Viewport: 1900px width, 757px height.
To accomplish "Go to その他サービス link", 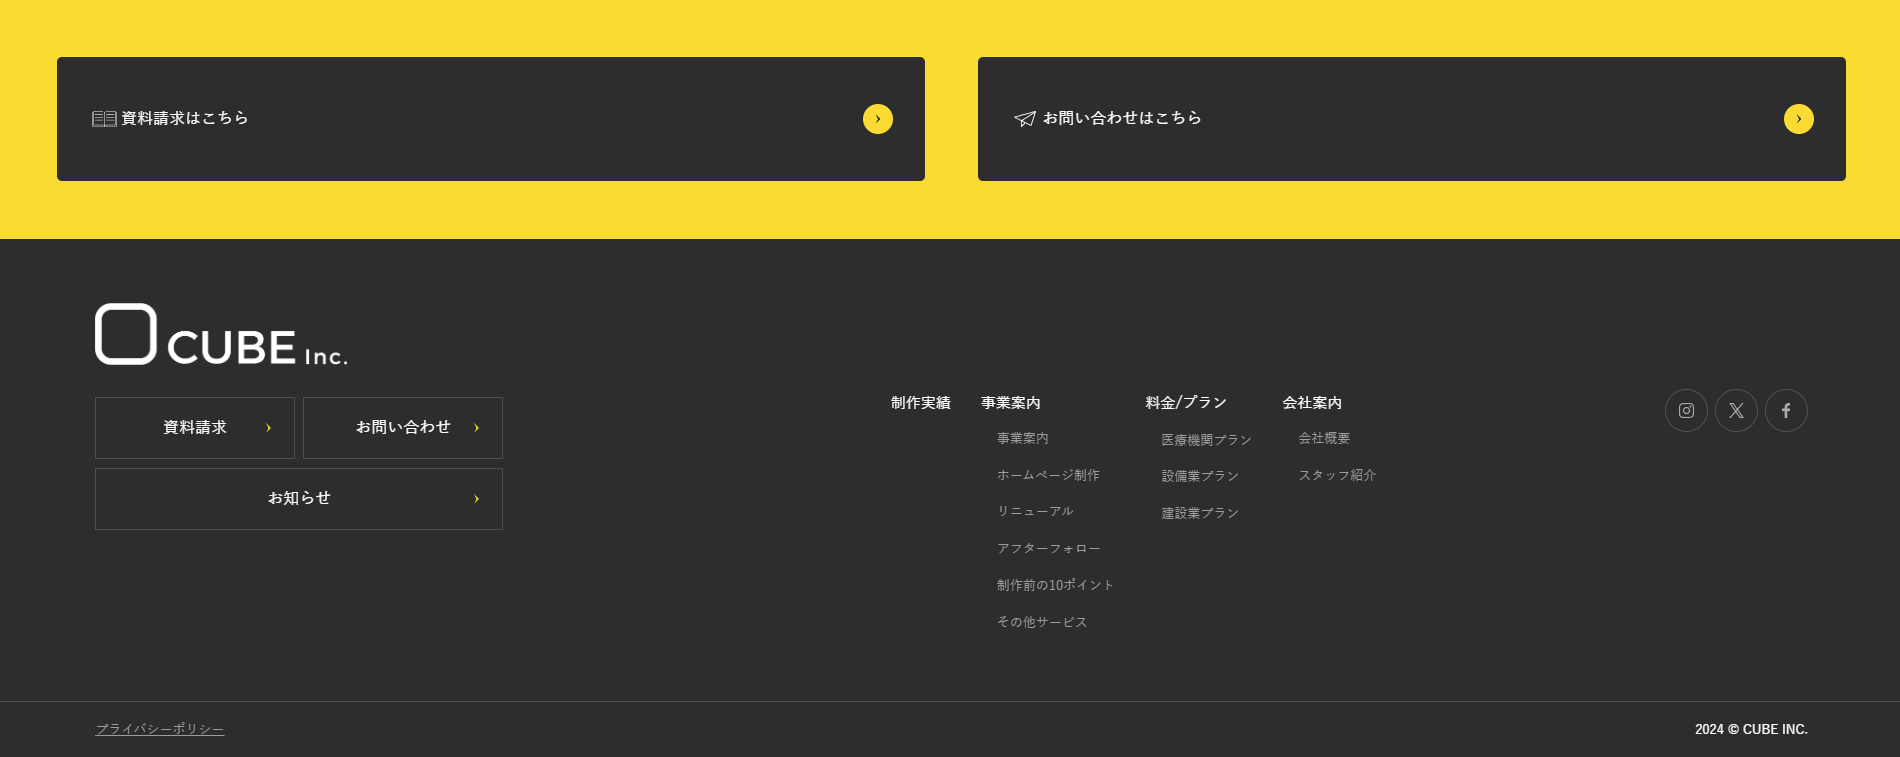I will click(x=1042, y=623).
